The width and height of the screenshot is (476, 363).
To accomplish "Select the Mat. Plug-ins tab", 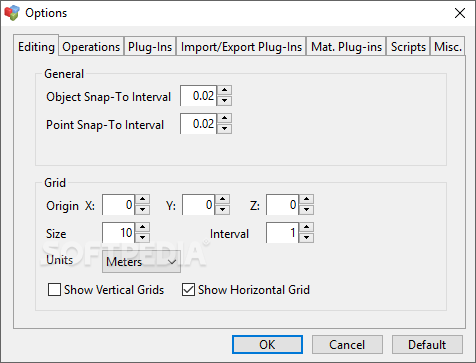I will pyautogui.click(x=346, y=47).
